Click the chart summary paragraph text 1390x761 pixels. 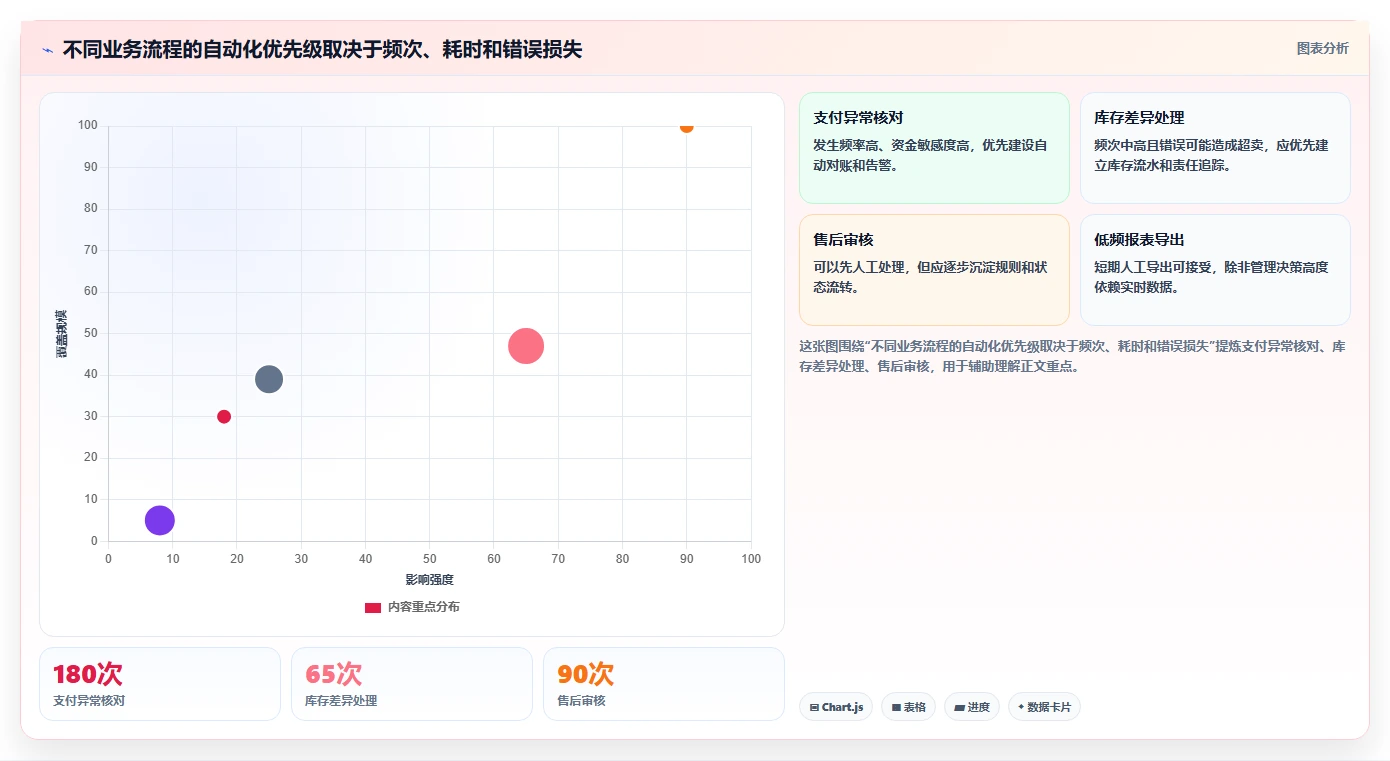(1072, 356)
